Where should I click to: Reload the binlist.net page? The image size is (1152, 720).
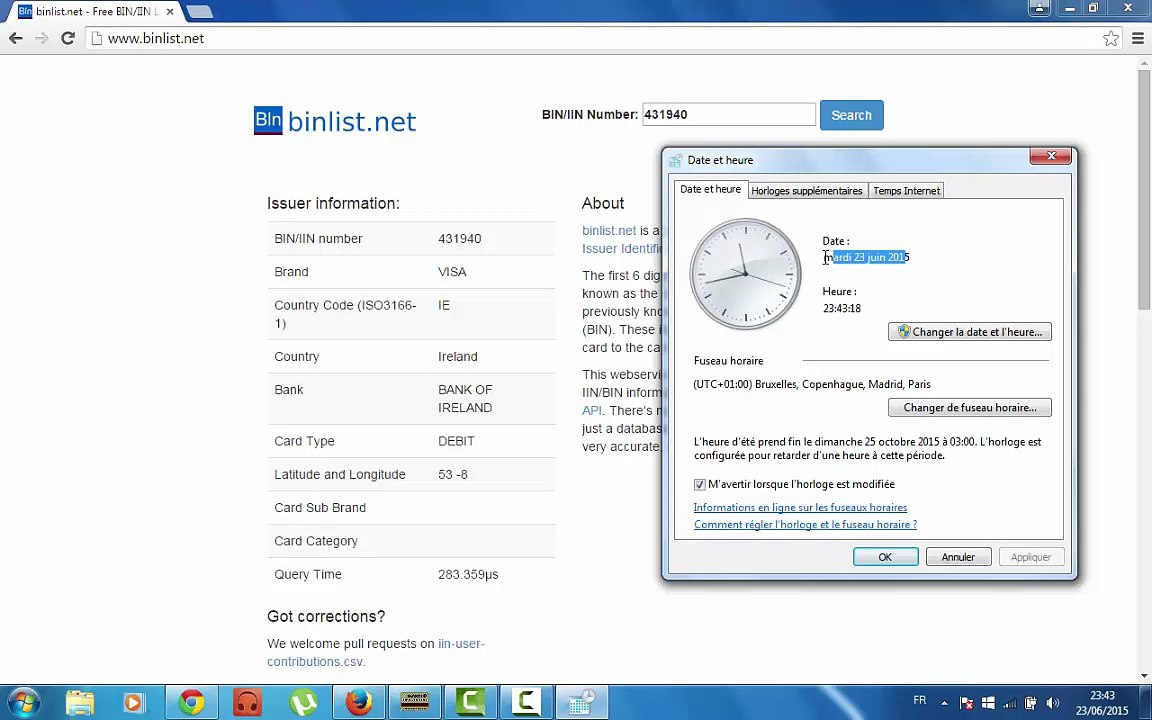pyautogui.click(x=68, y=38)
